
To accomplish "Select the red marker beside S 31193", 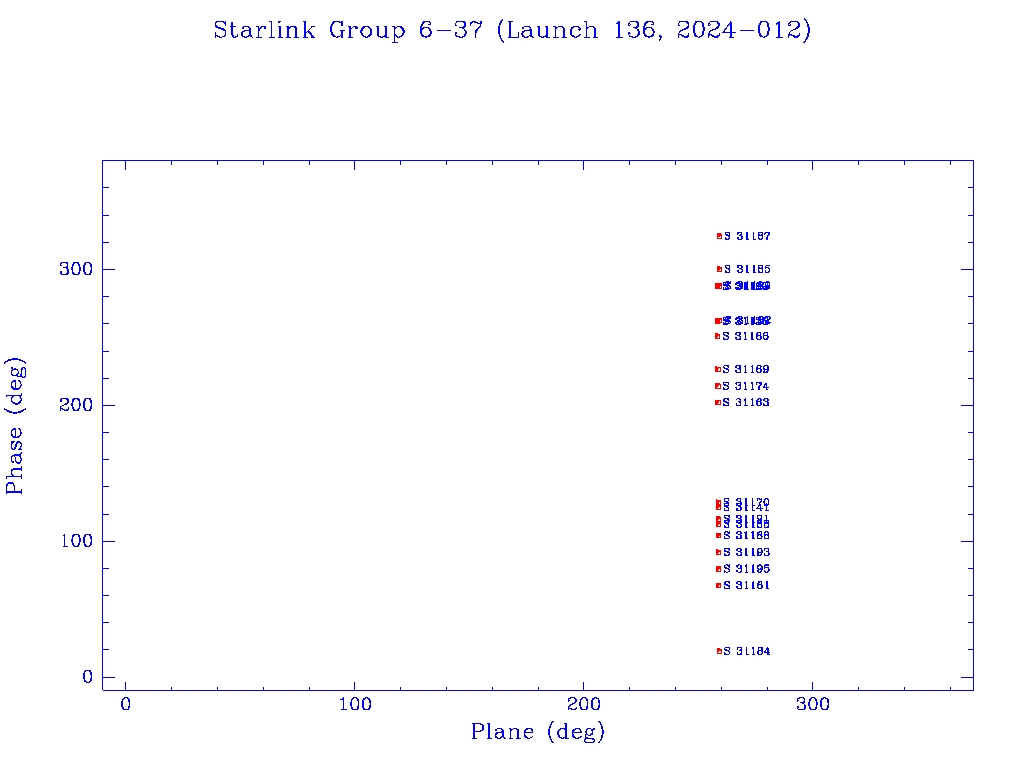I will pos(718,552).
